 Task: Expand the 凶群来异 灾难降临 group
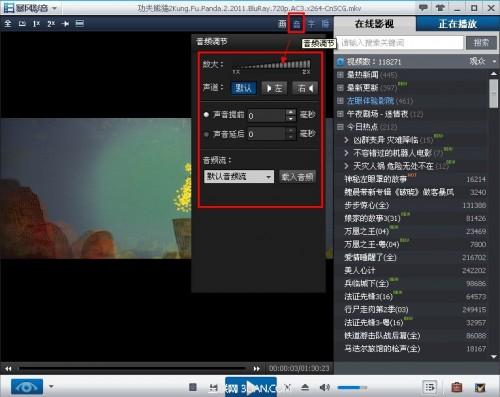(x=346, y=140)
